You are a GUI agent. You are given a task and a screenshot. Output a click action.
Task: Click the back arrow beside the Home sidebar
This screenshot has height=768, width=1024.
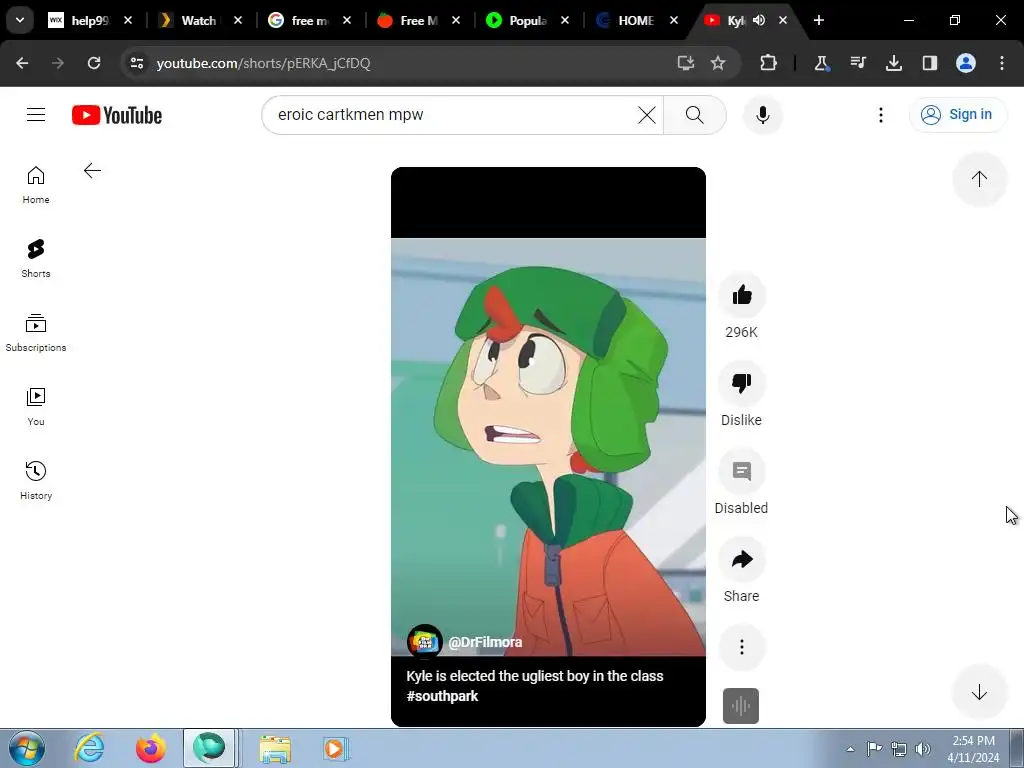[92, 171]
